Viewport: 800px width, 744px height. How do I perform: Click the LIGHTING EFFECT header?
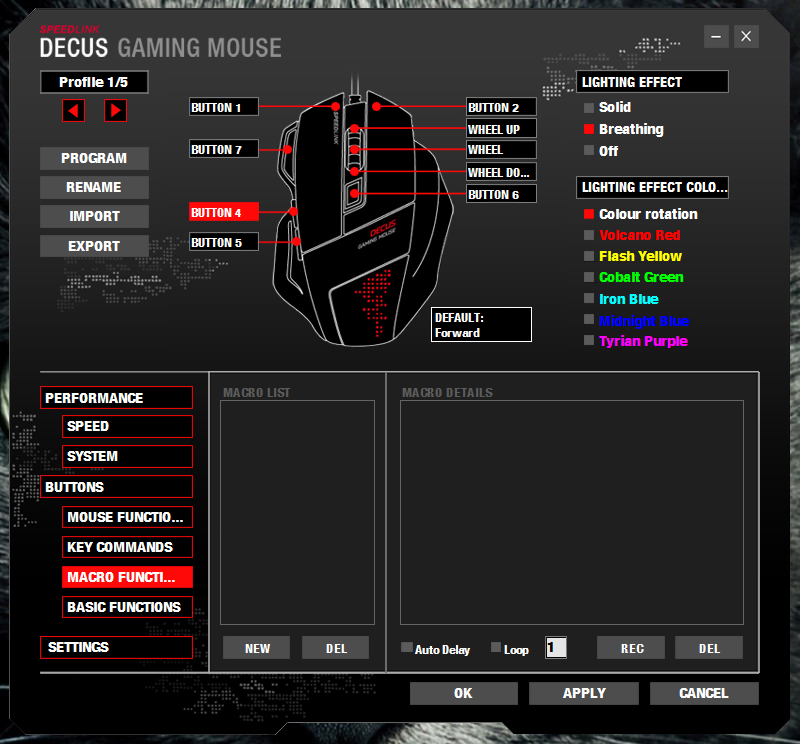pos(652,82)
